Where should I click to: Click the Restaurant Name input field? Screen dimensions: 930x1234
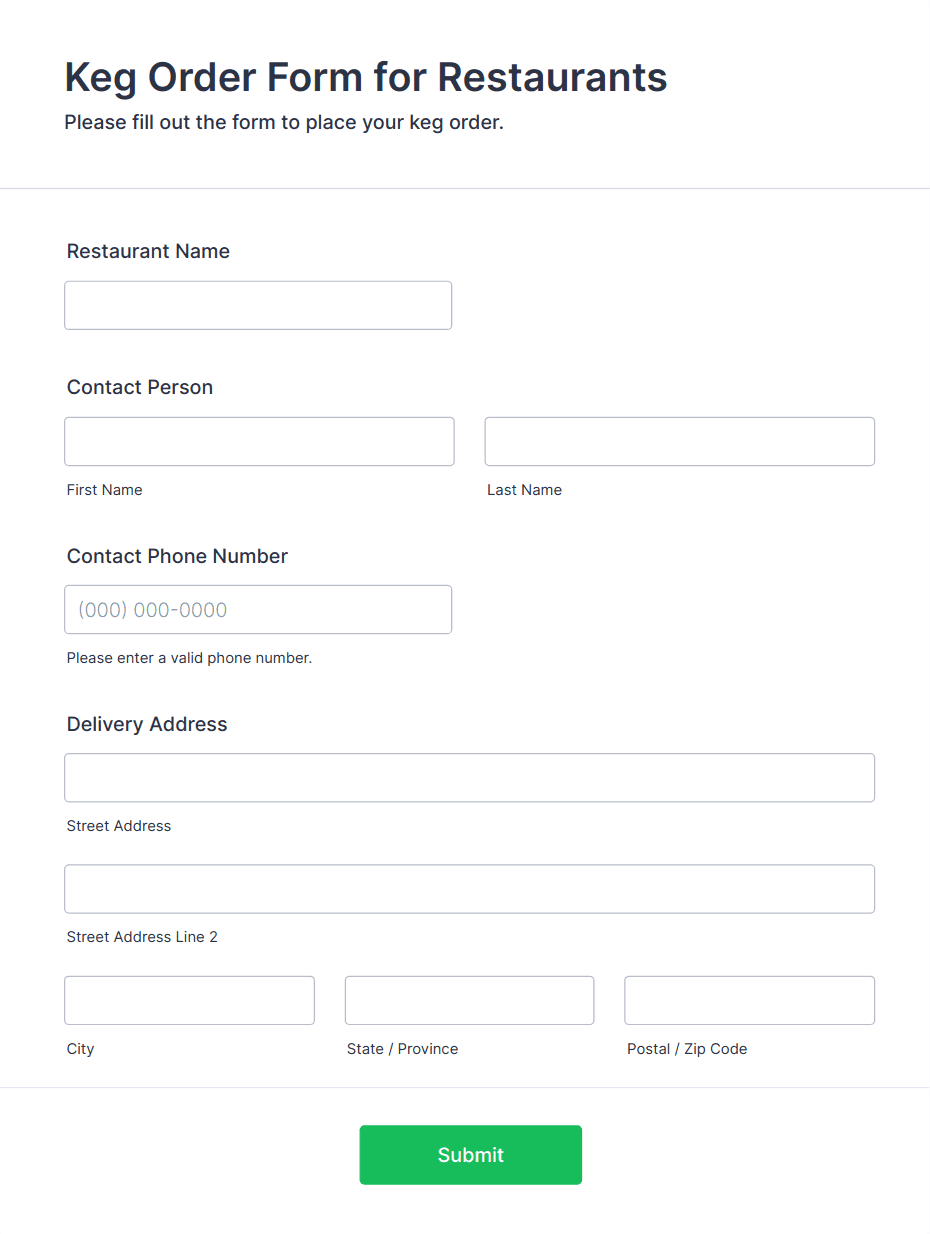(x=258, y=305)
